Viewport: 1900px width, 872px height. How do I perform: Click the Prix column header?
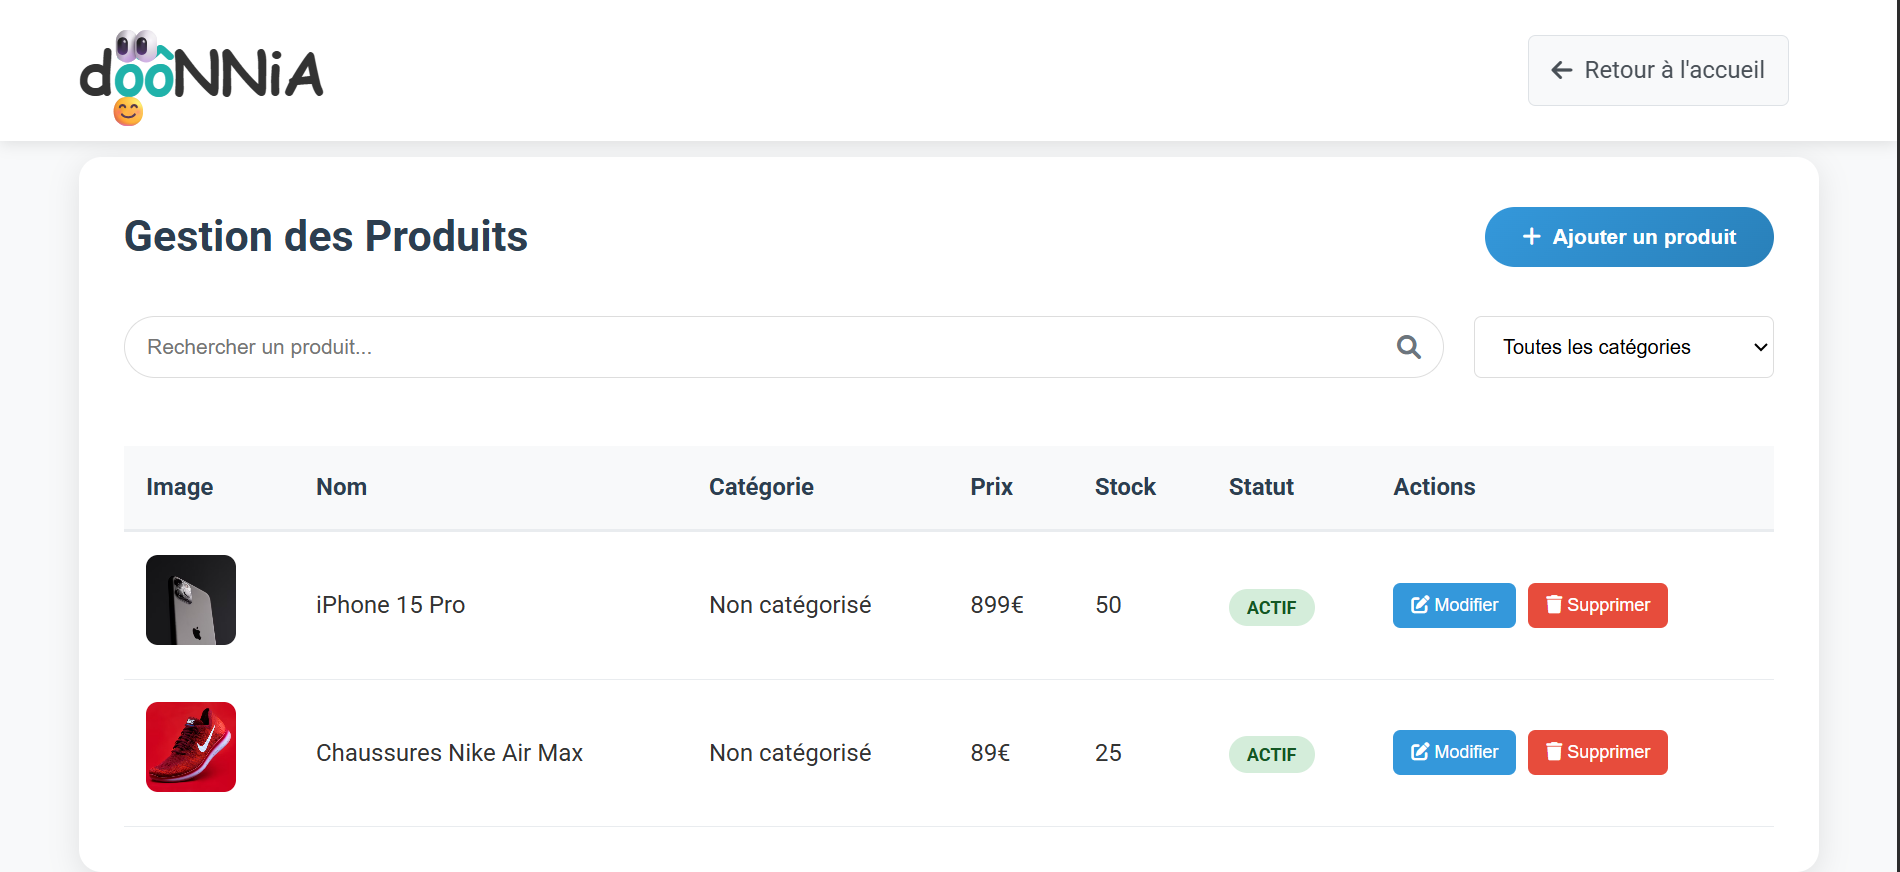pyautogui.click(x=991, y=487)
